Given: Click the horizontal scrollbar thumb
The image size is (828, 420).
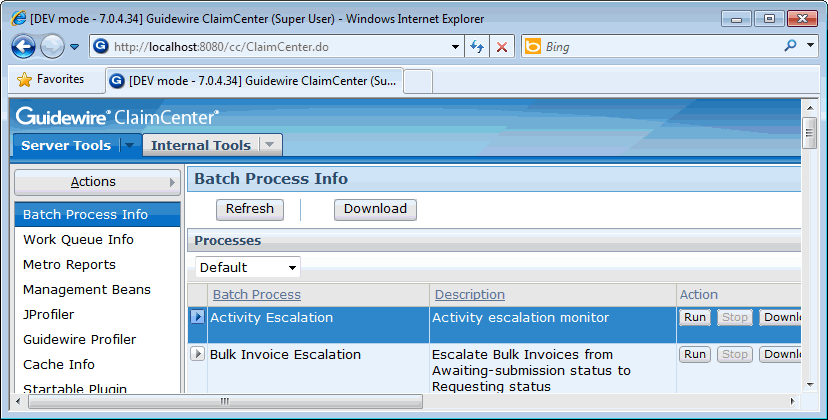Looking at the screenshot, I should pos(225,402).
